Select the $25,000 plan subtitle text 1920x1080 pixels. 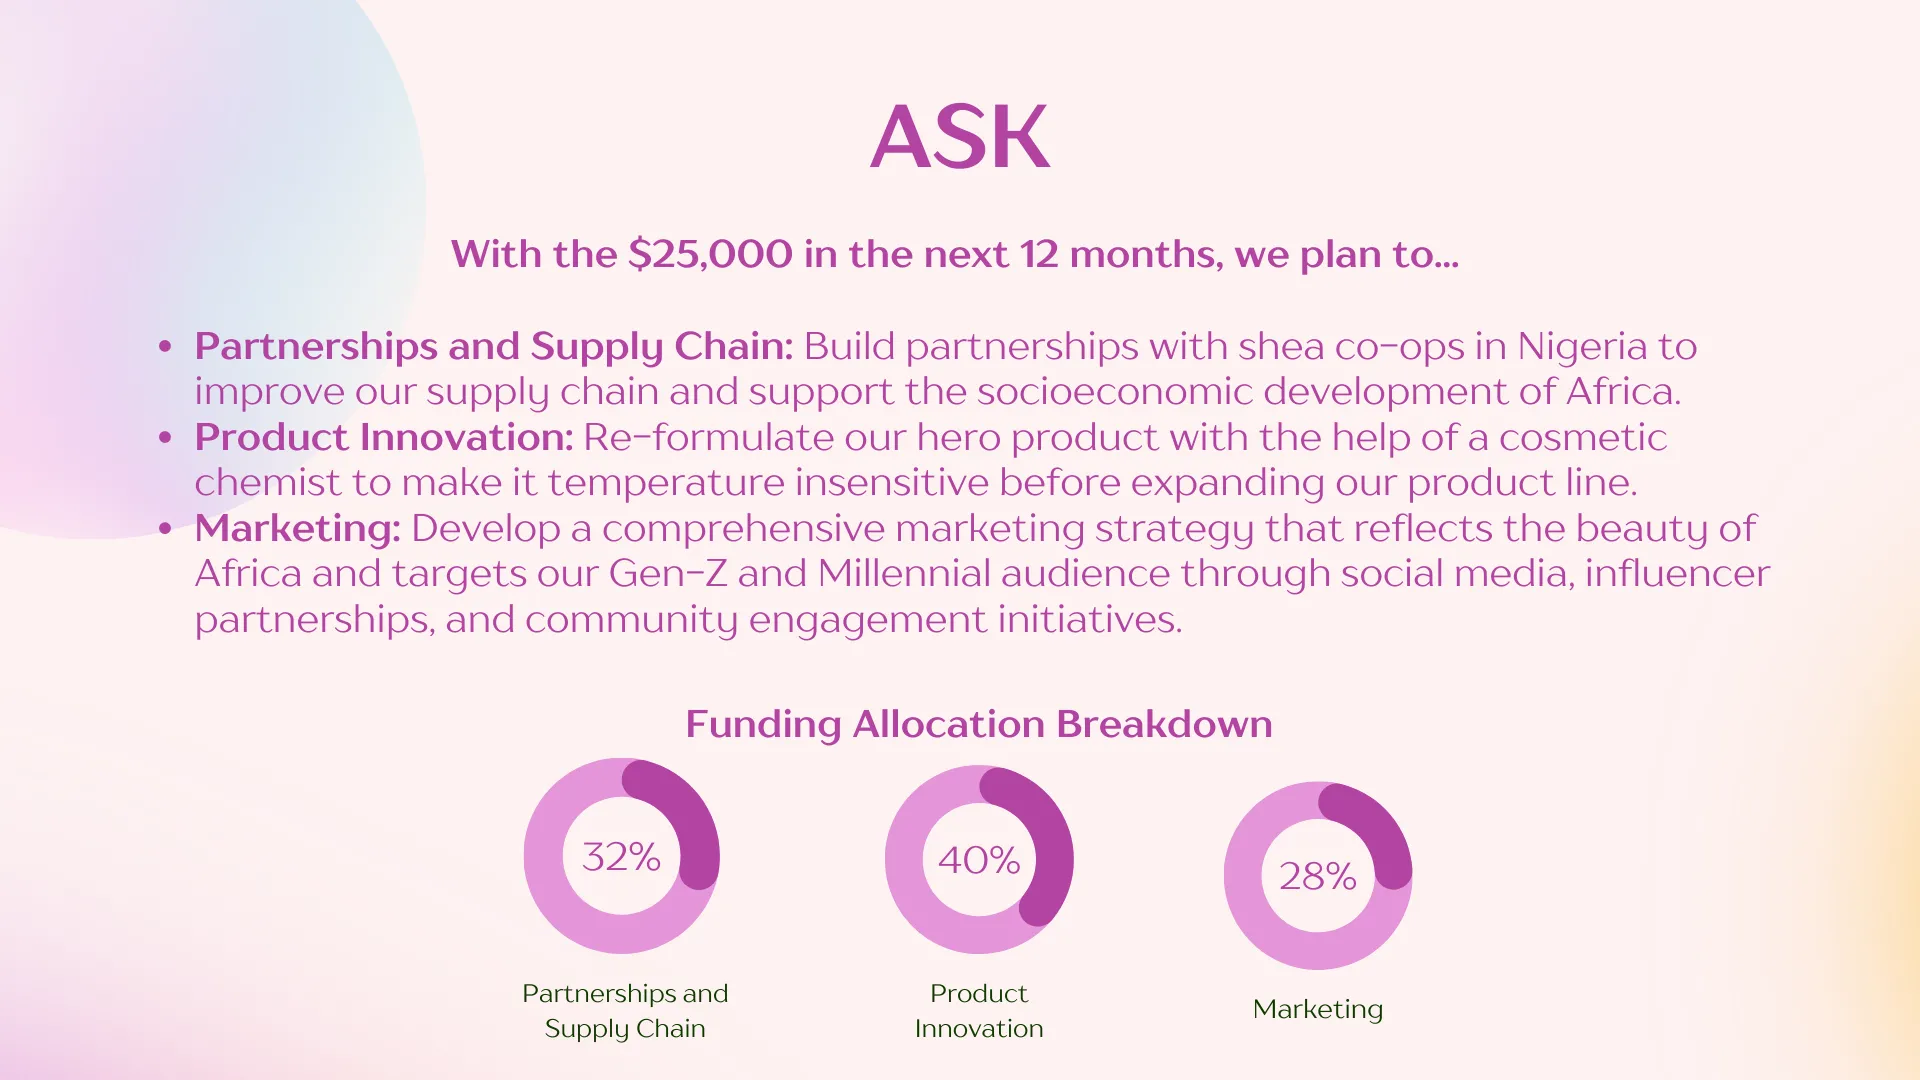(x=955, y=254)
